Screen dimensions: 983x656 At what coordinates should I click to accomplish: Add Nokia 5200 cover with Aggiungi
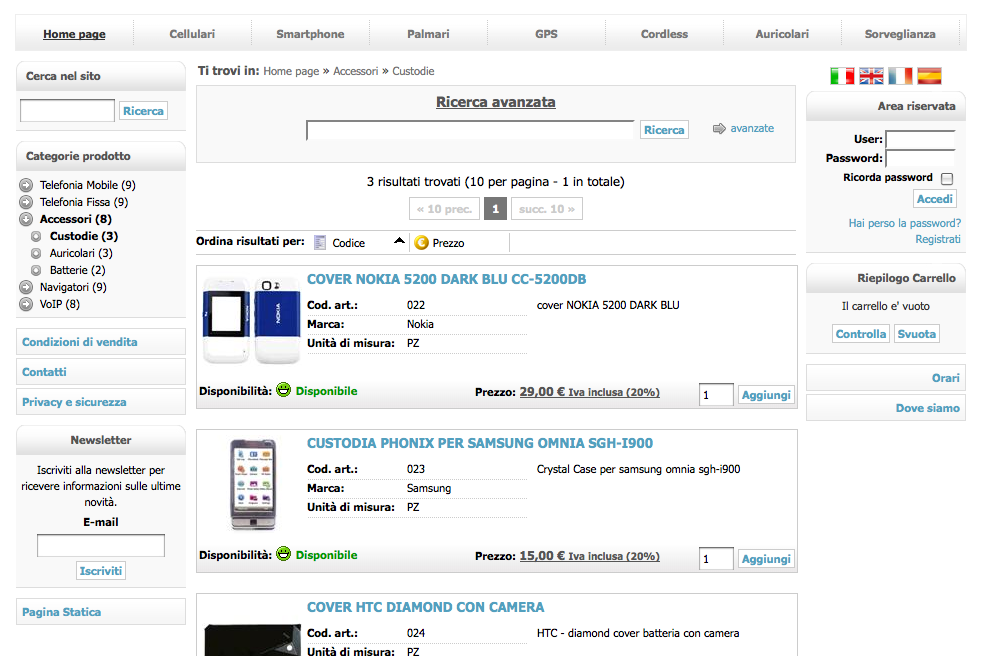tap(766, 394)
